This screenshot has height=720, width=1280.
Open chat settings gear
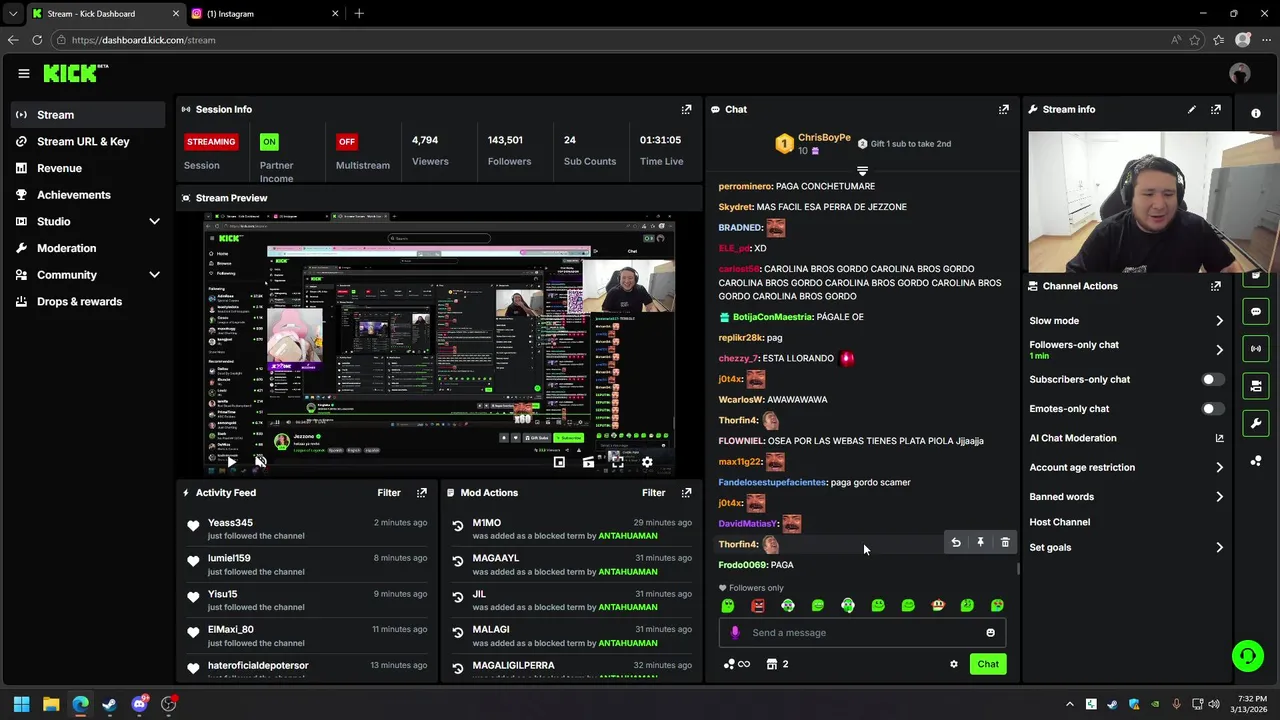[953, 664]
